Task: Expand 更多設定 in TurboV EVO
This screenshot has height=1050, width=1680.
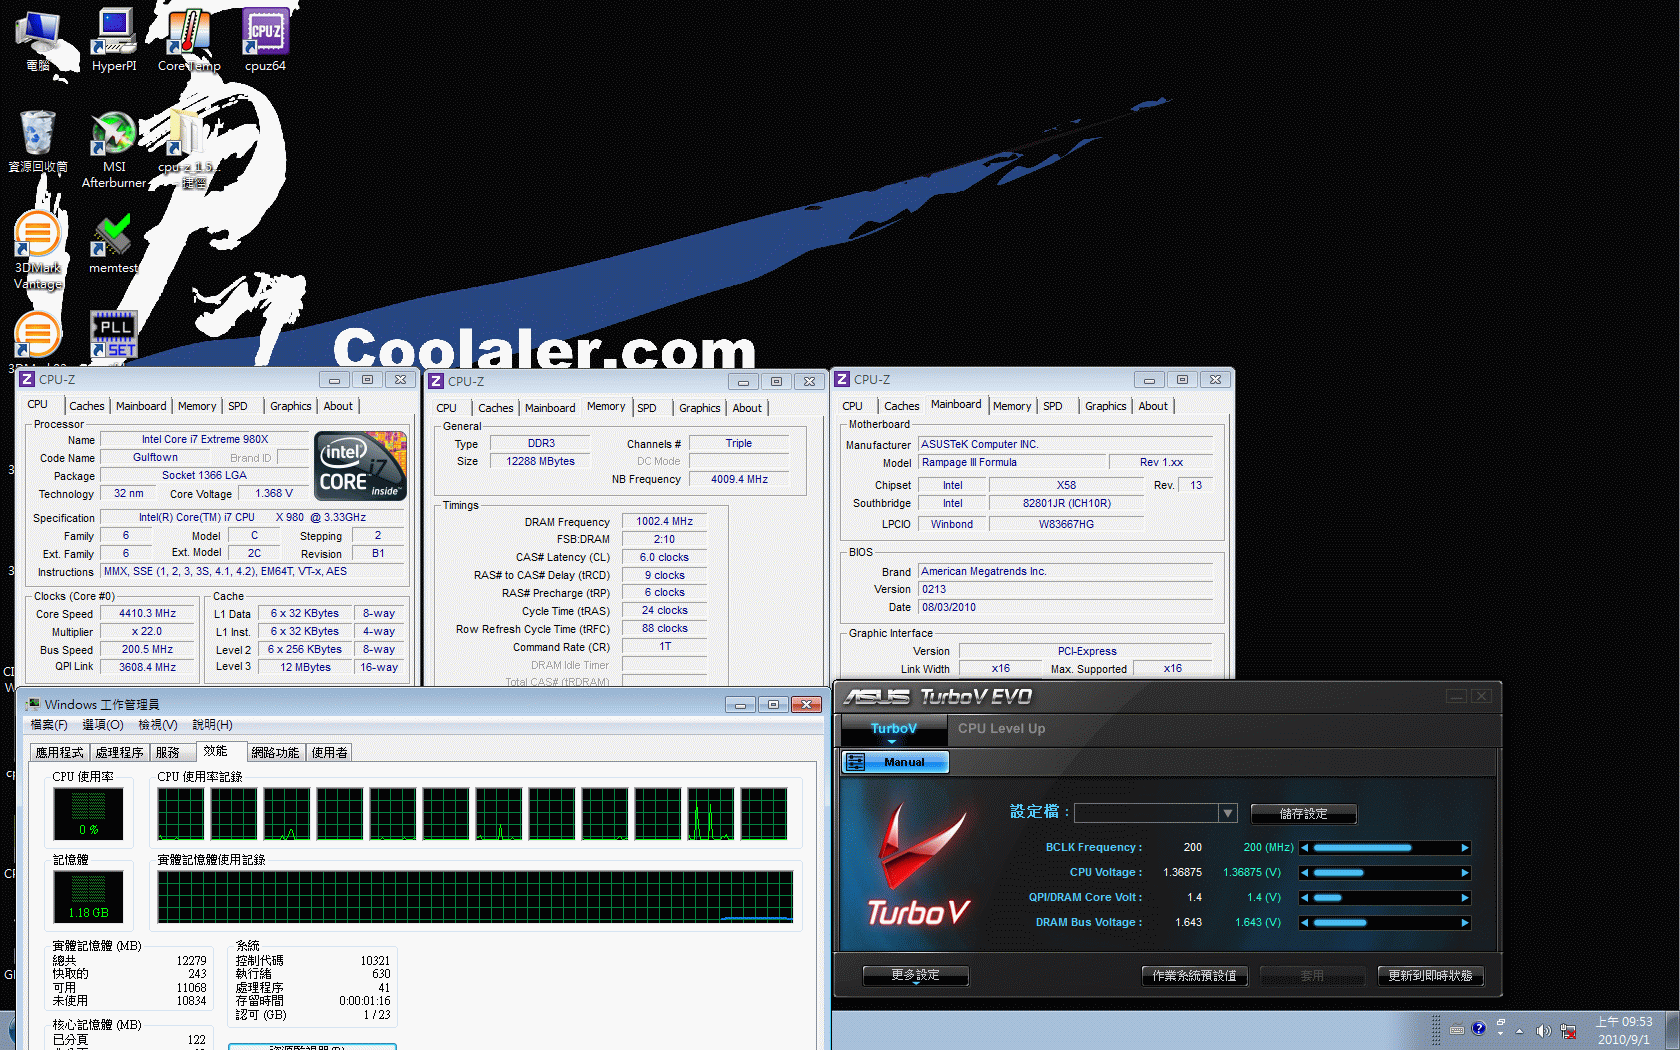Action: pyautogui.click(x=915, y=975)
